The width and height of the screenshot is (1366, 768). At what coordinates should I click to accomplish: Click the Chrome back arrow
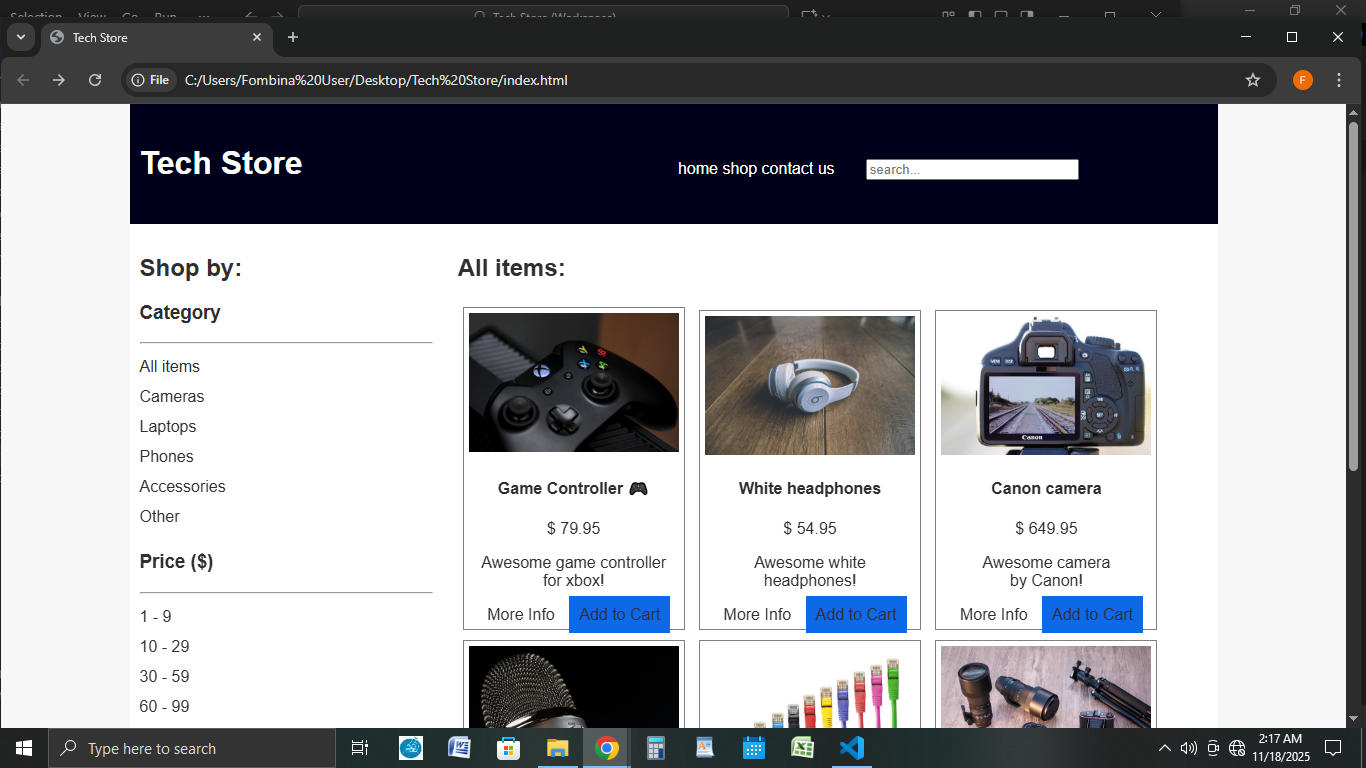(23, 80)
